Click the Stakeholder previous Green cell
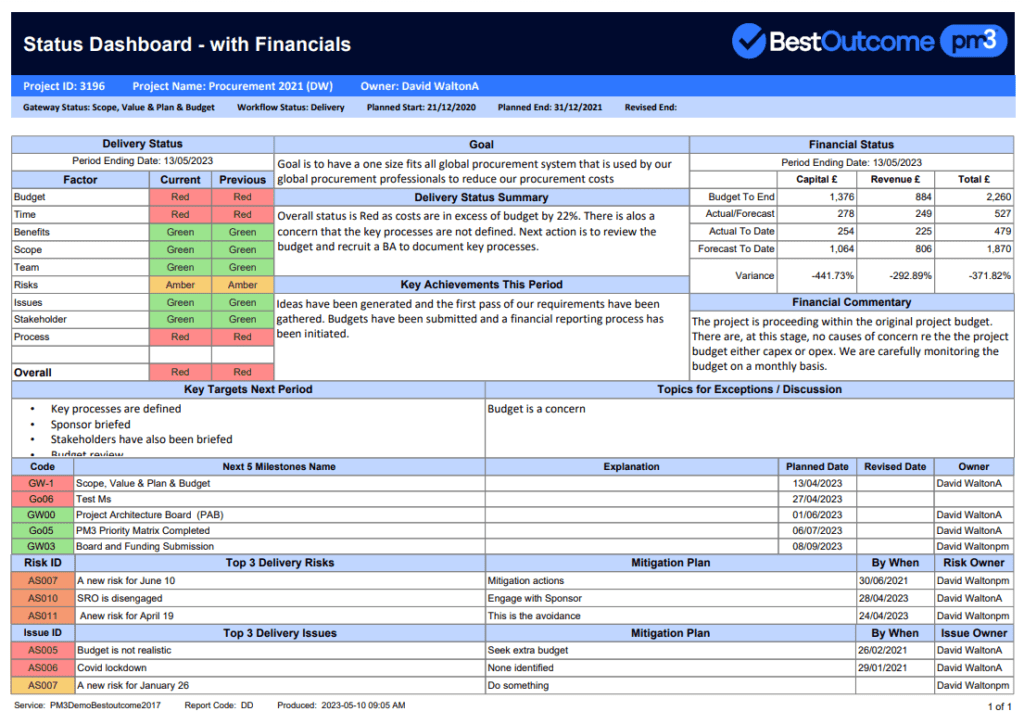 [x=242, y=320]
